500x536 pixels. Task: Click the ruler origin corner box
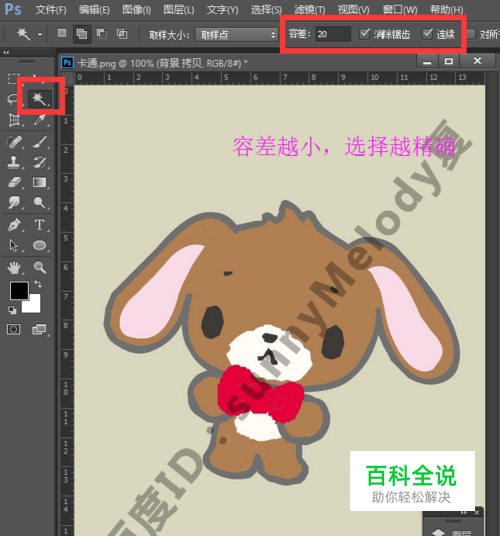click(68, 78)
